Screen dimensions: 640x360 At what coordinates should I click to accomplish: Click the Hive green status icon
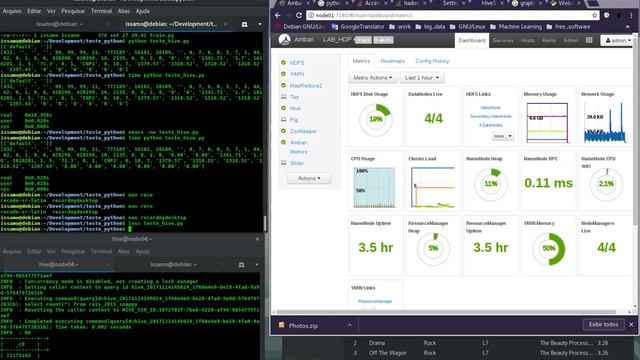[283, 108]
